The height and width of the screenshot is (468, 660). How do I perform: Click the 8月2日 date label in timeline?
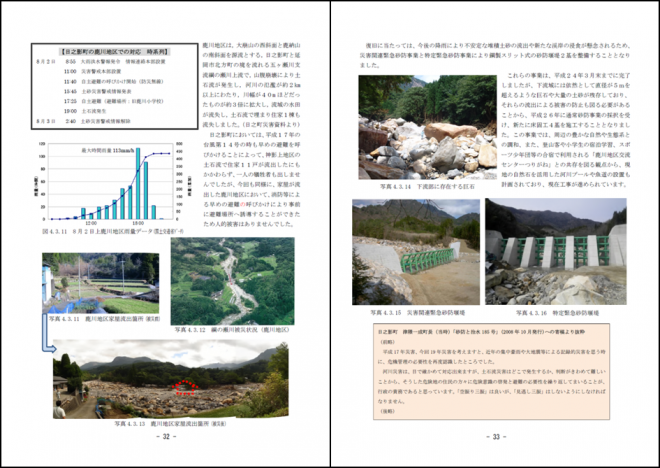pyautogui.click(x=46, y=61)
